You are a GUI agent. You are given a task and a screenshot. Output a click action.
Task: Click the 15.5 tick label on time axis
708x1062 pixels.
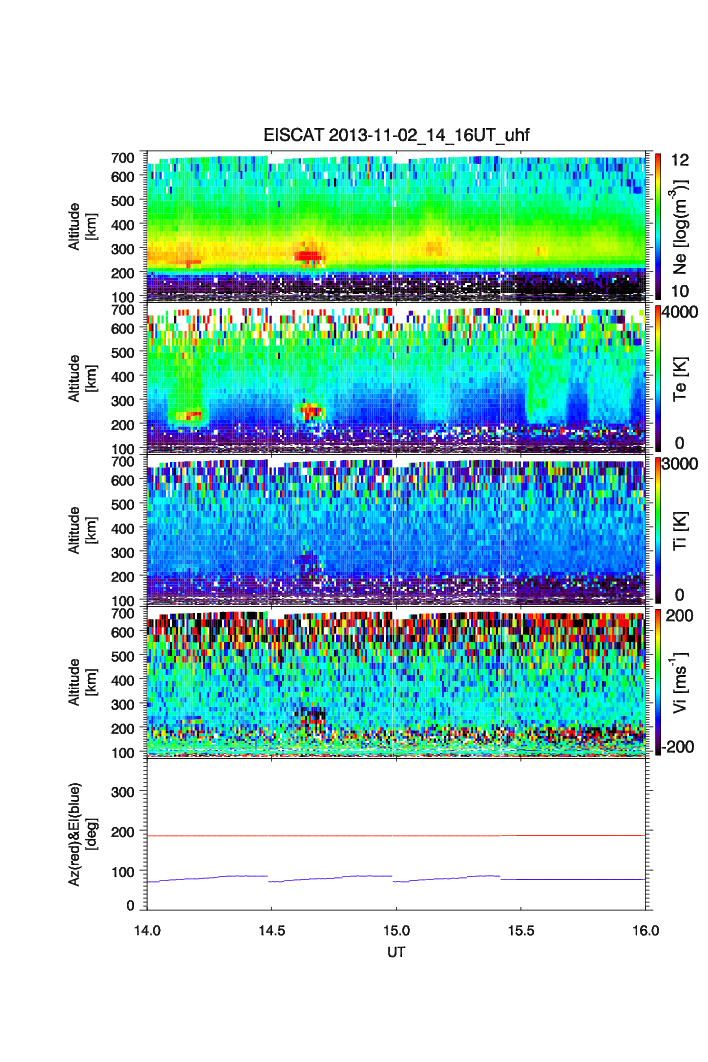pyautogui.click(x=521, y=931)
